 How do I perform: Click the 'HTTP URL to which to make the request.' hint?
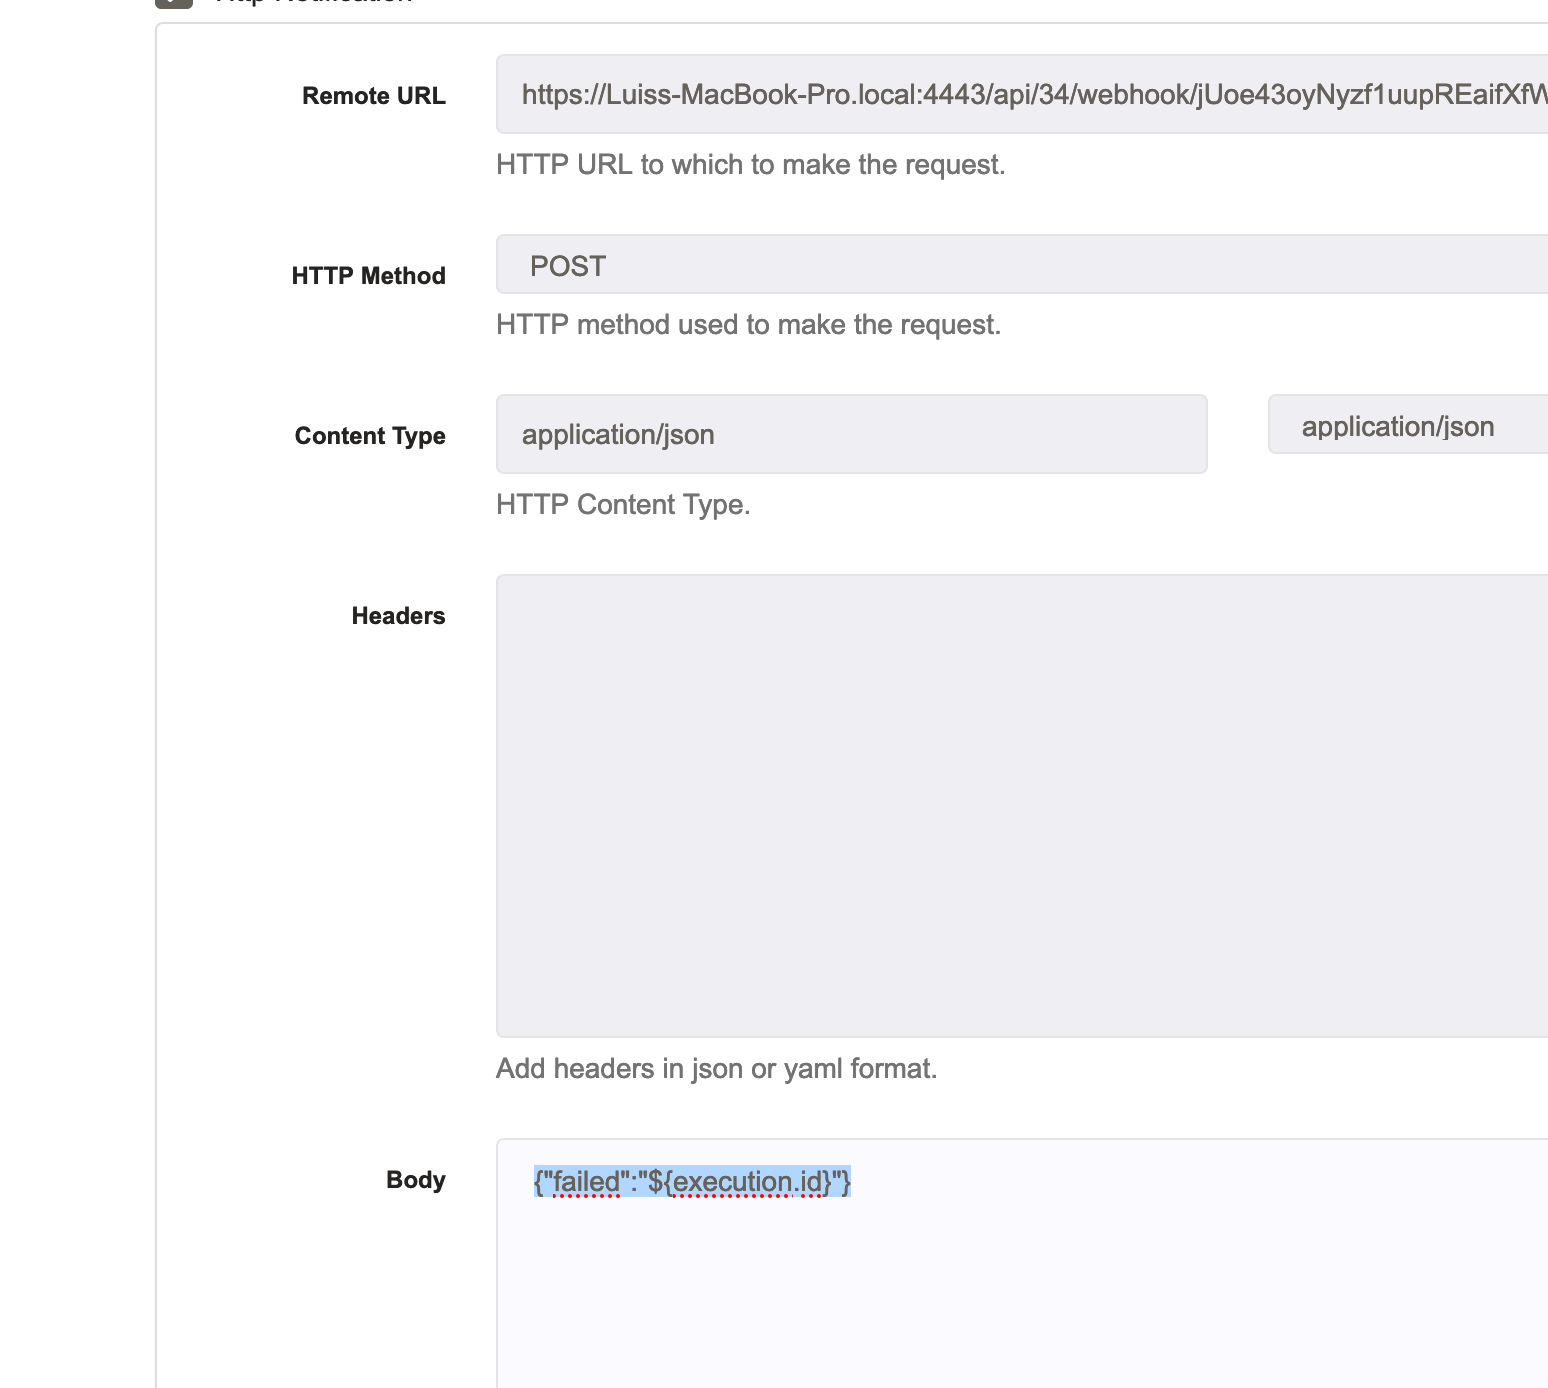pos(751,164)
